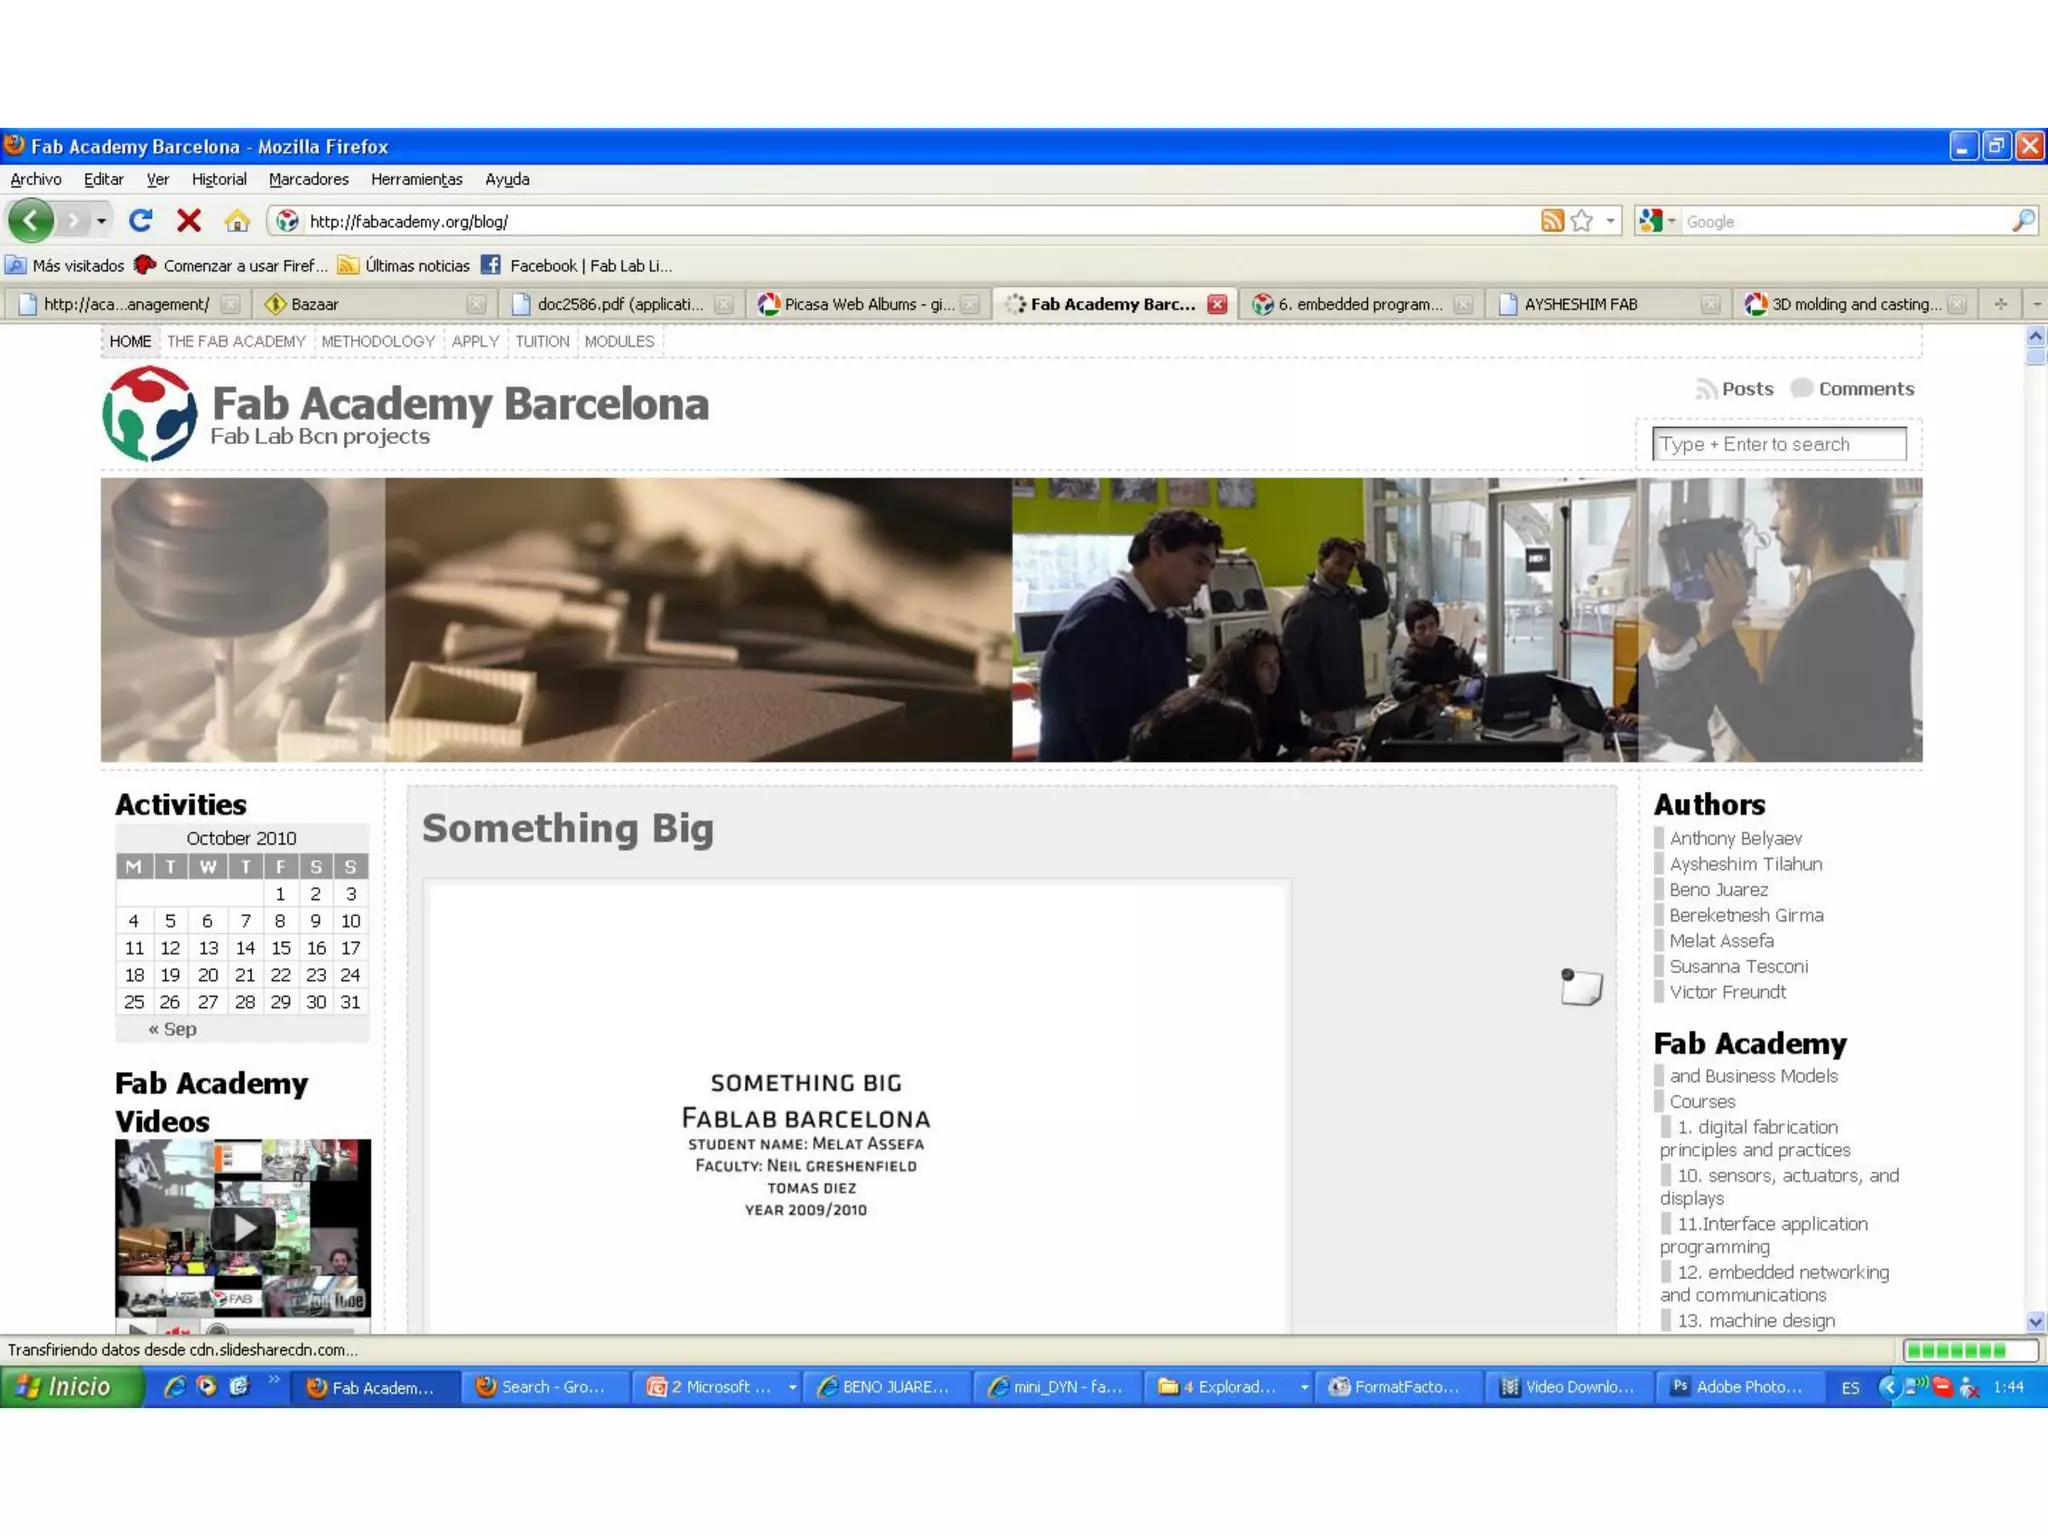Click the blog search input field
Screen dimensions: 2048x1536
tap(1778, 444)
